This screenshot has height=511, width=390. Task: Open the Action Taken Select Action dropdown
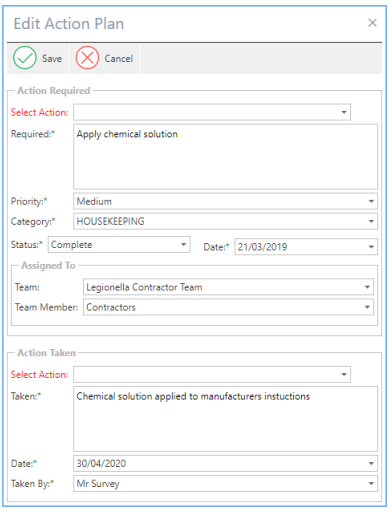[344, 375]
